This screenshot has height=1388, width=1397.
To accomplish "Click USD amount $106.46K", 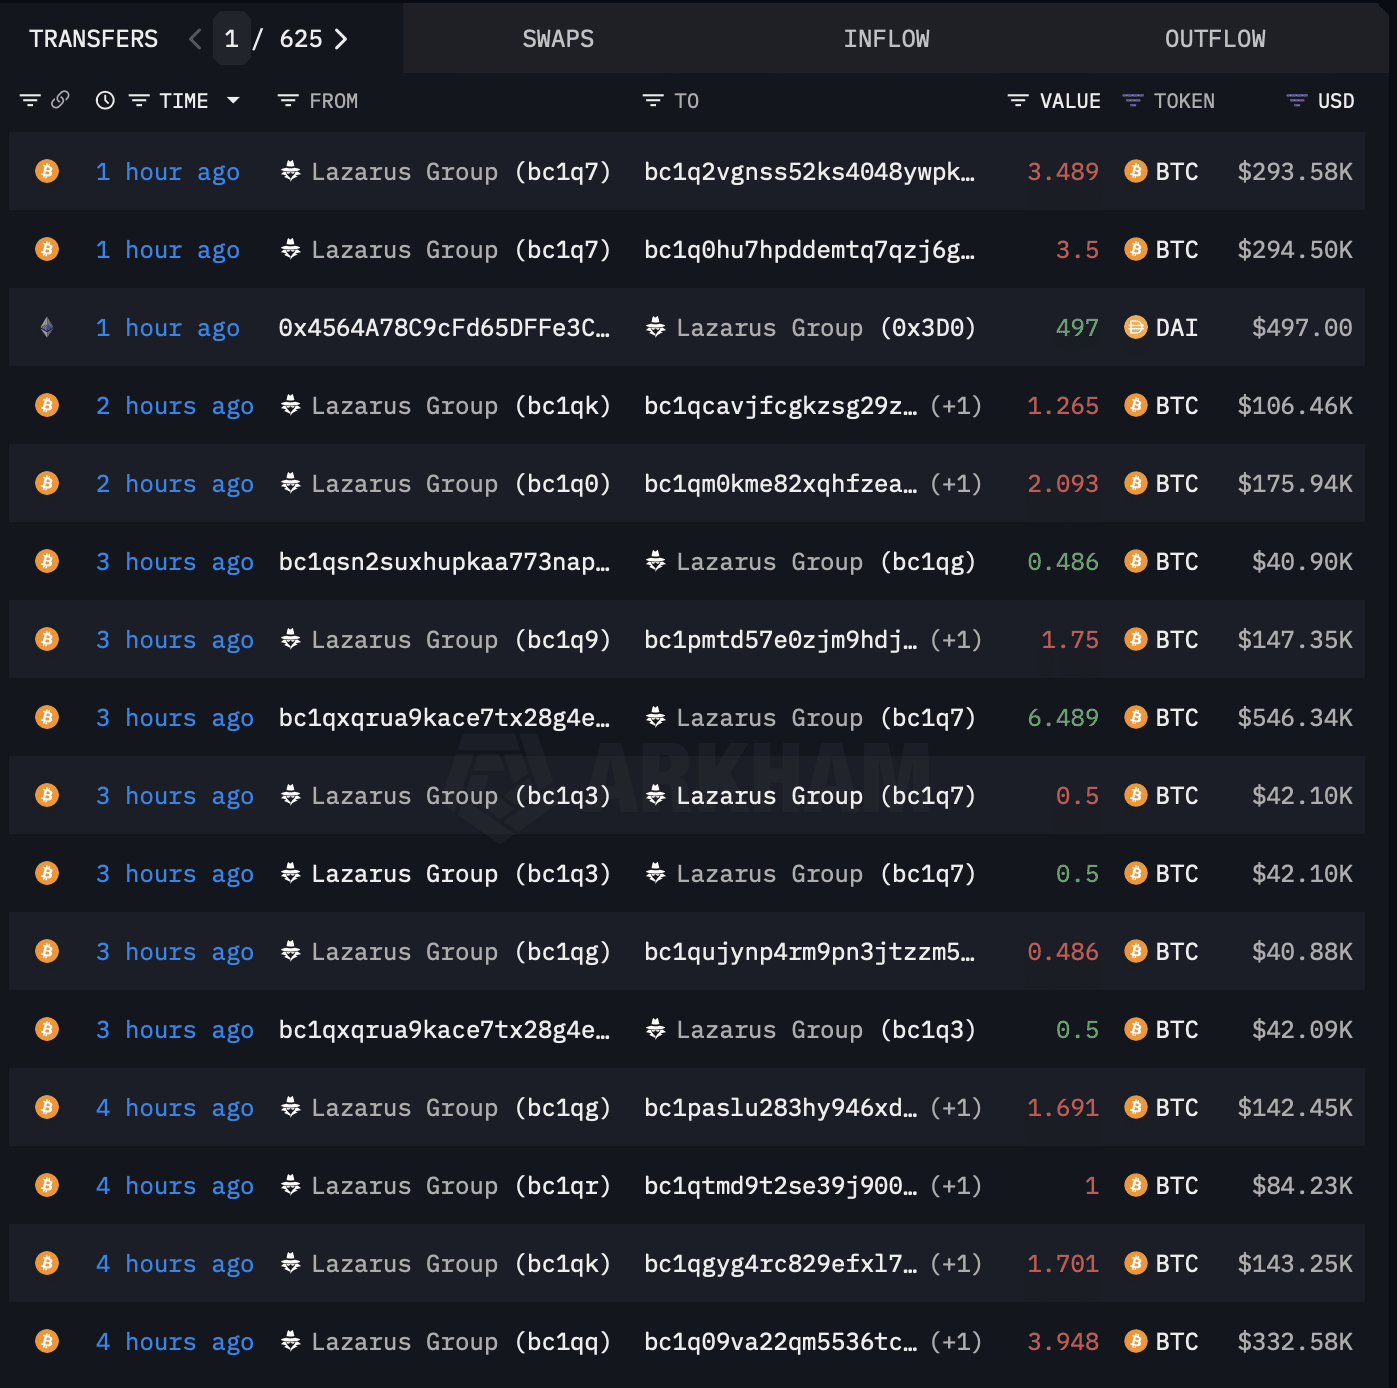I will click(x=1295, y=406).
